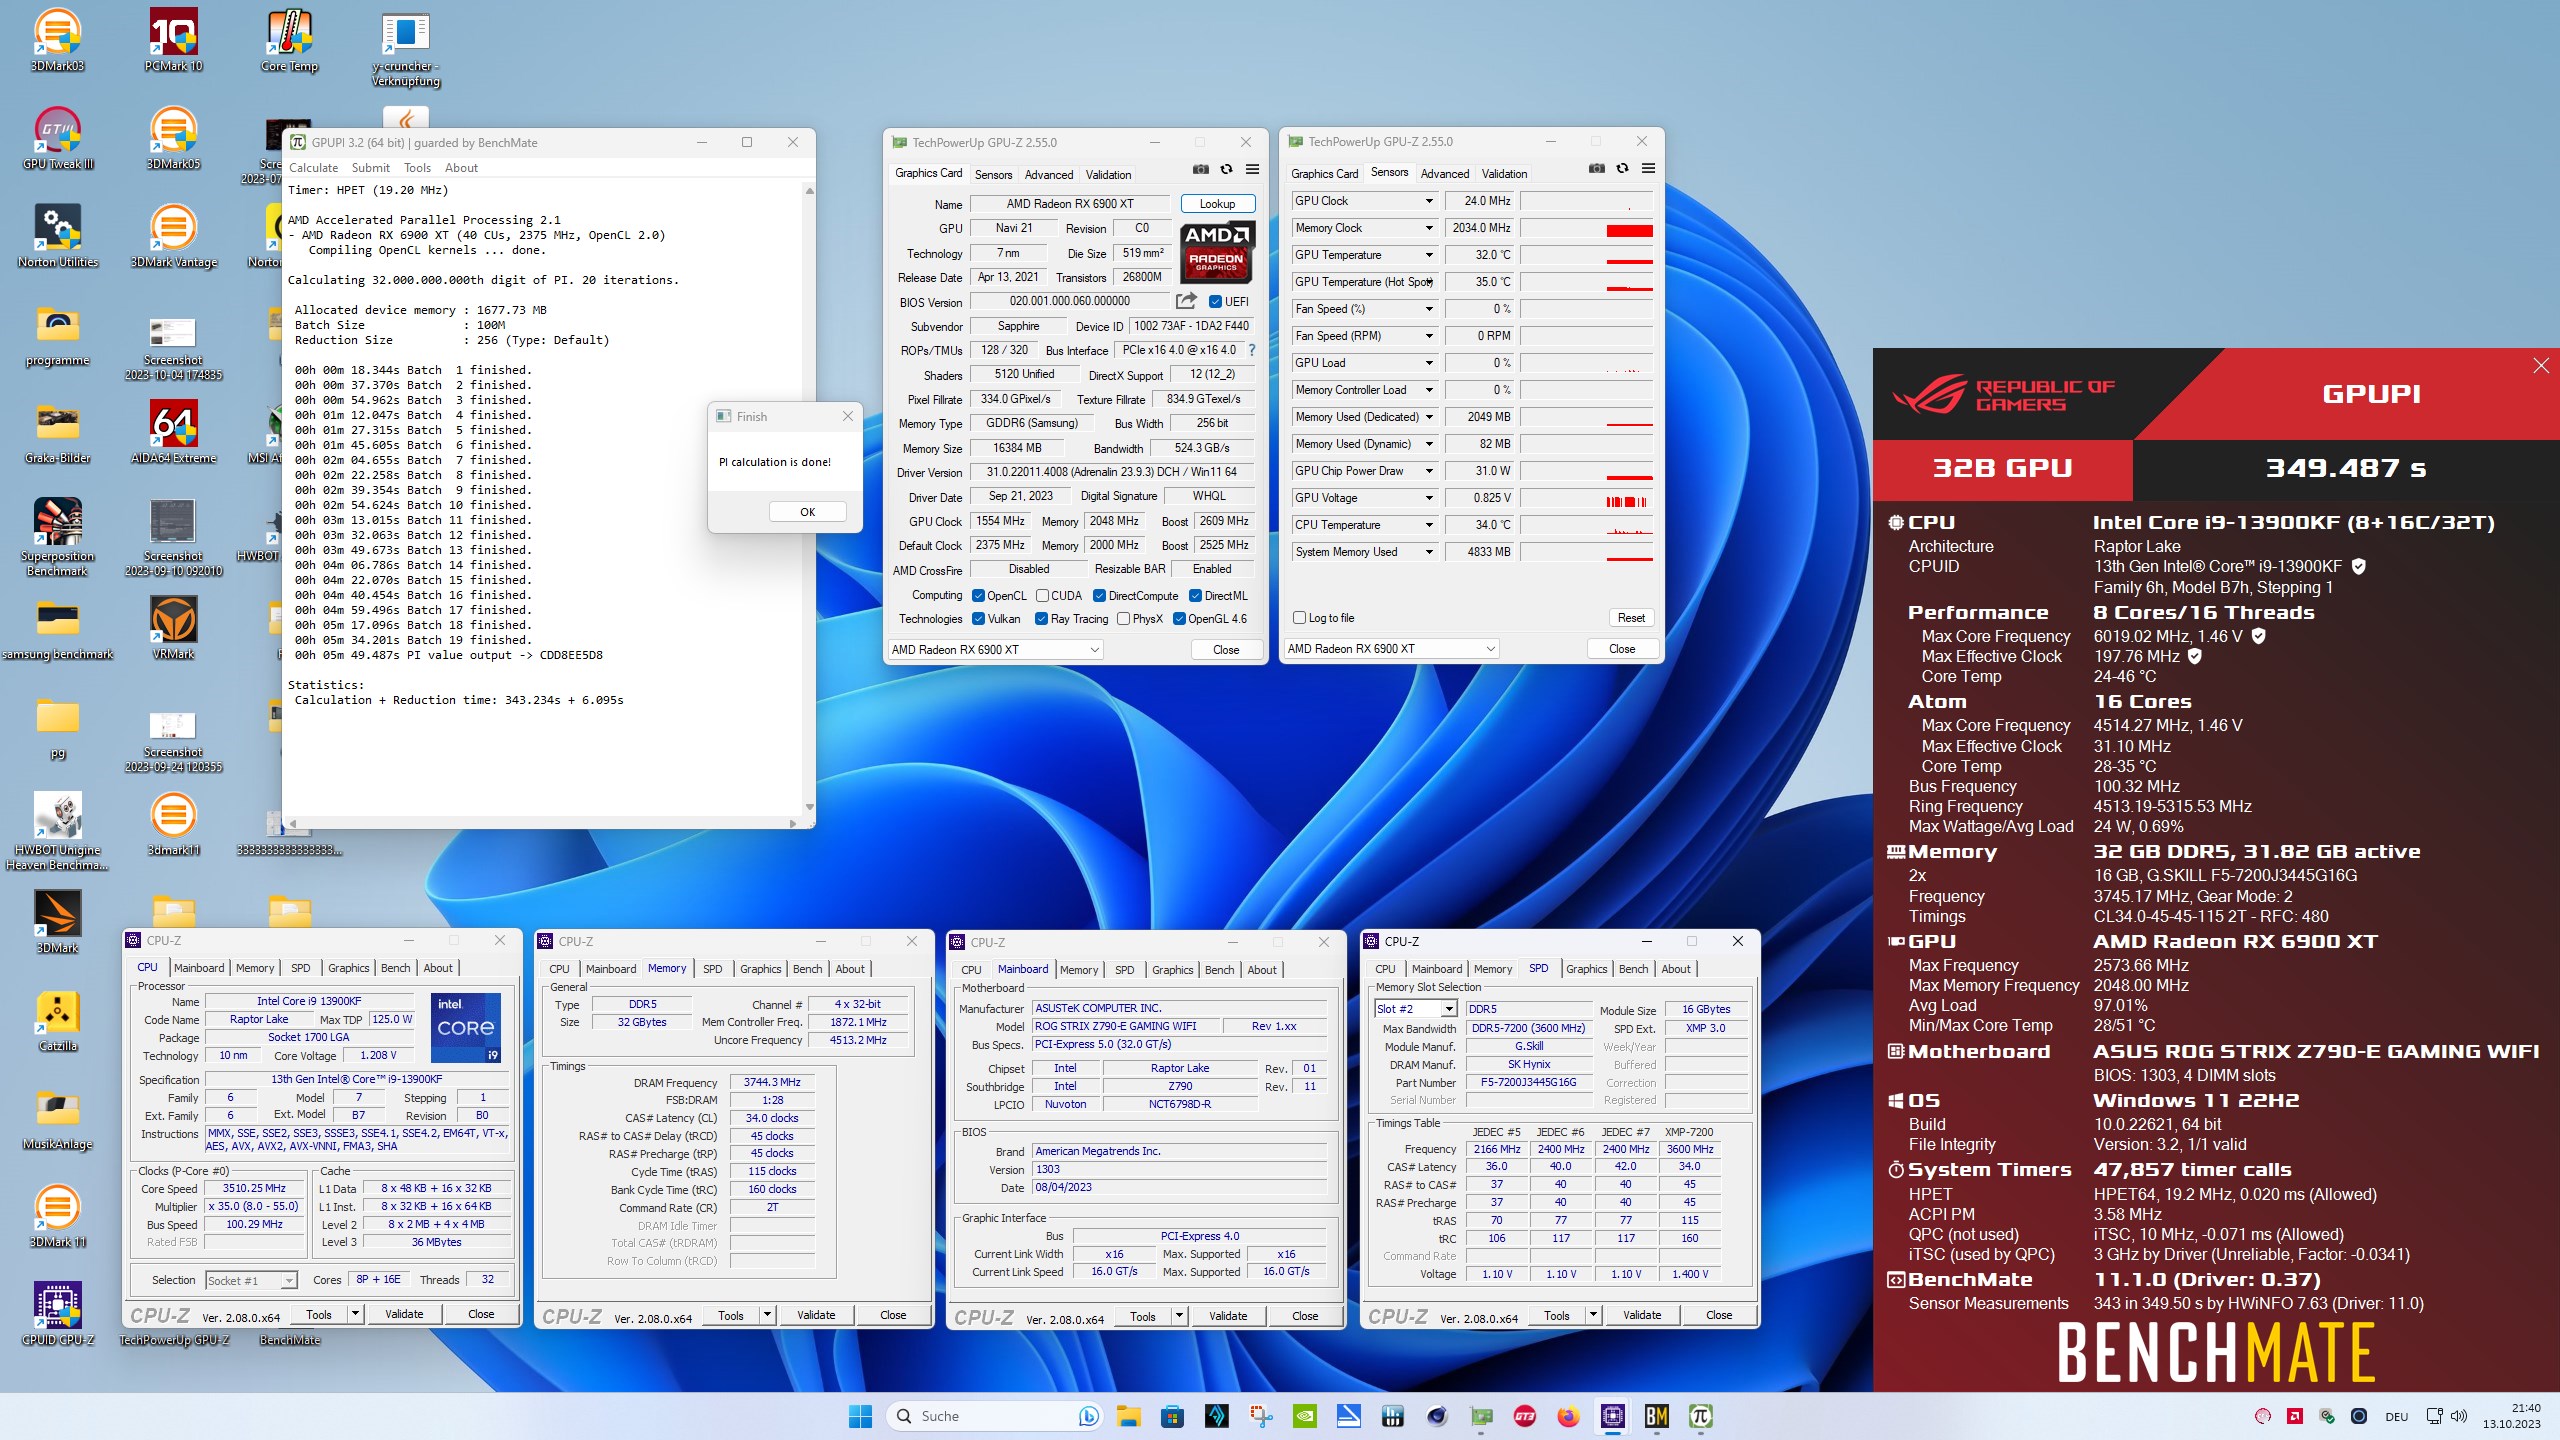The image size is (2560, 1440).
Task: Toggle the DirectCompute checkbox in GPU-Z
Action: tap(1099, 596)
